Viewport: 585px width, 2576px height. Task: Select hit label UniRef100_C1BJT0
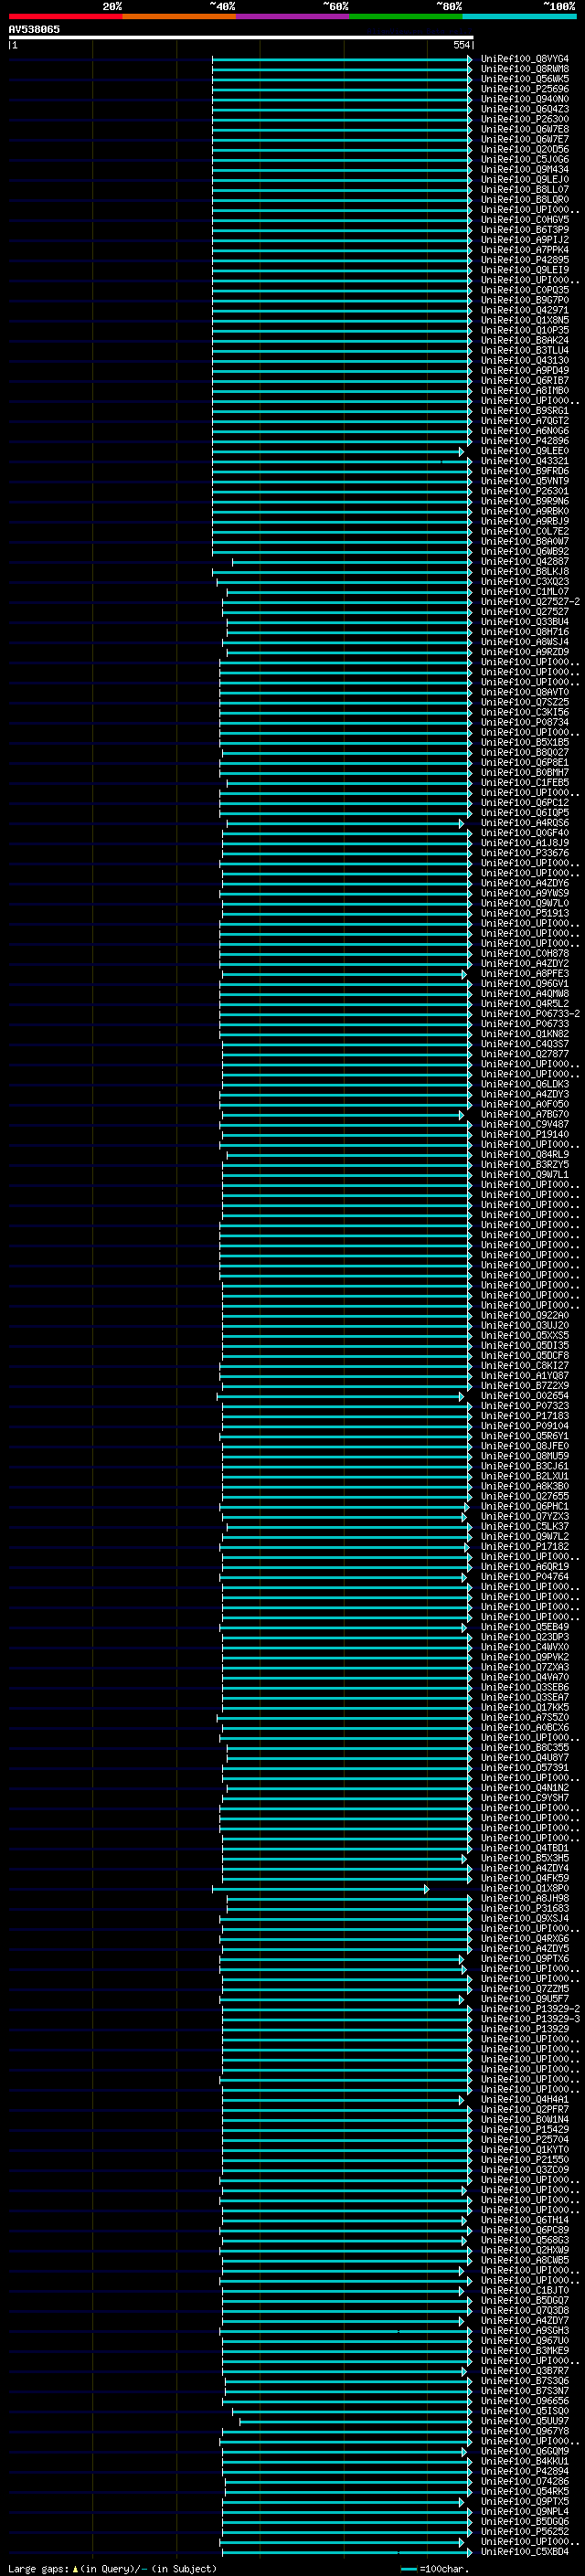pyautogui.click(x=525, y=2290)
